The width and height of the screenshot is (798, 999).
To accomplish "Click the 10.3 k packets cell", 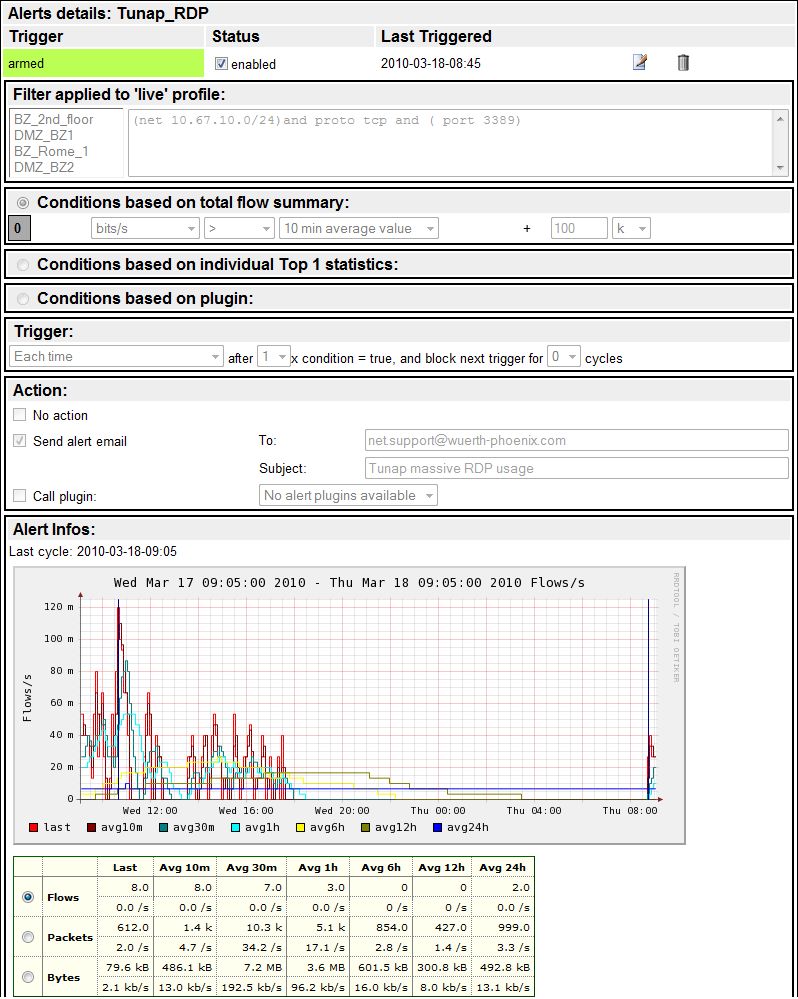I will (252, 928).
